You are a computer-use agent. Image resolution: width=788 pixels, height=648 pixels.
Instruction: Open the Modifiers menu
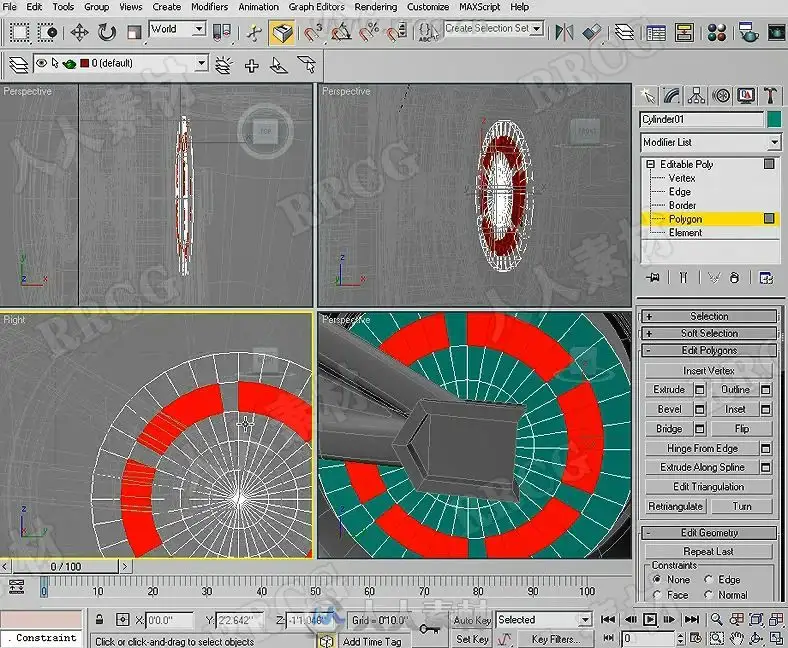tap(209, 6)
